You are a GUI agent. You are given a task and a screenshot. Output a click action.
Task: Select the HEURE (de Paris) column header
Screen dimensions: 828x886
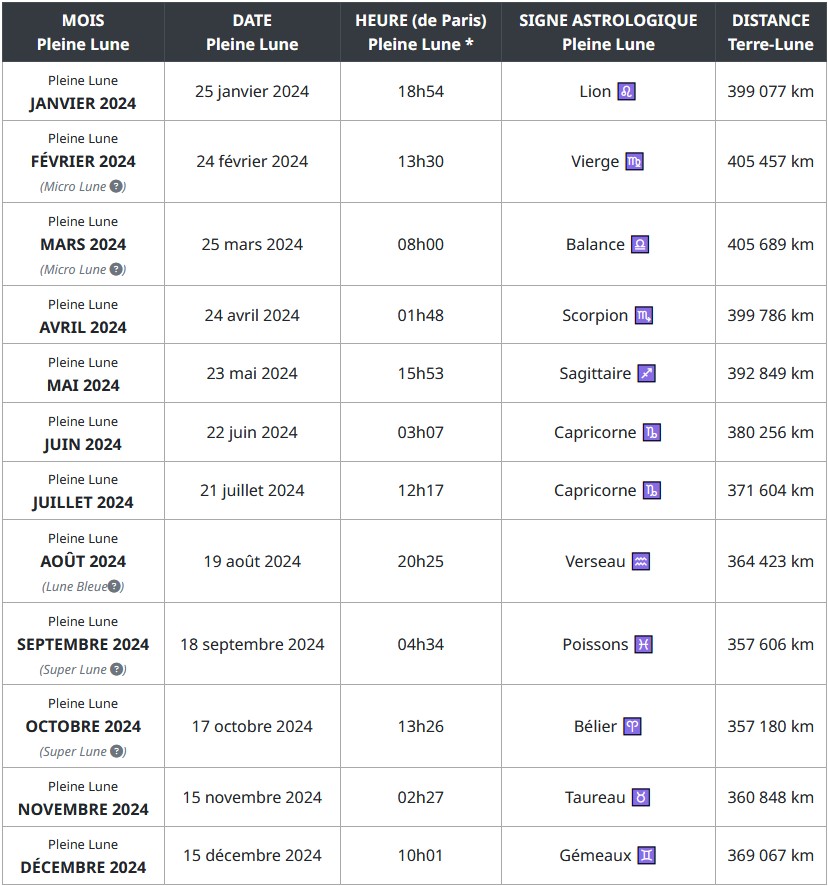coord(420,32)
